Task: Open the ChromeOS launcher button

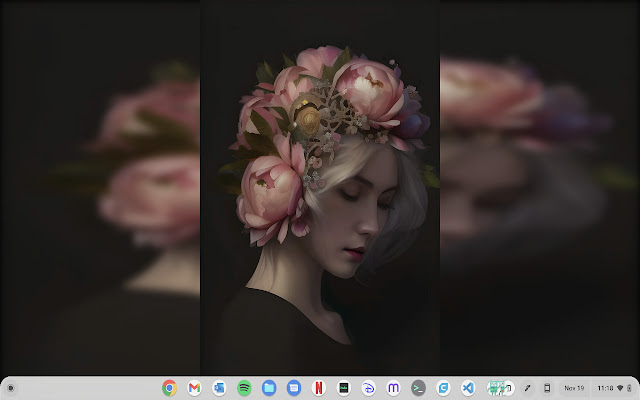Action: point(10,388)
